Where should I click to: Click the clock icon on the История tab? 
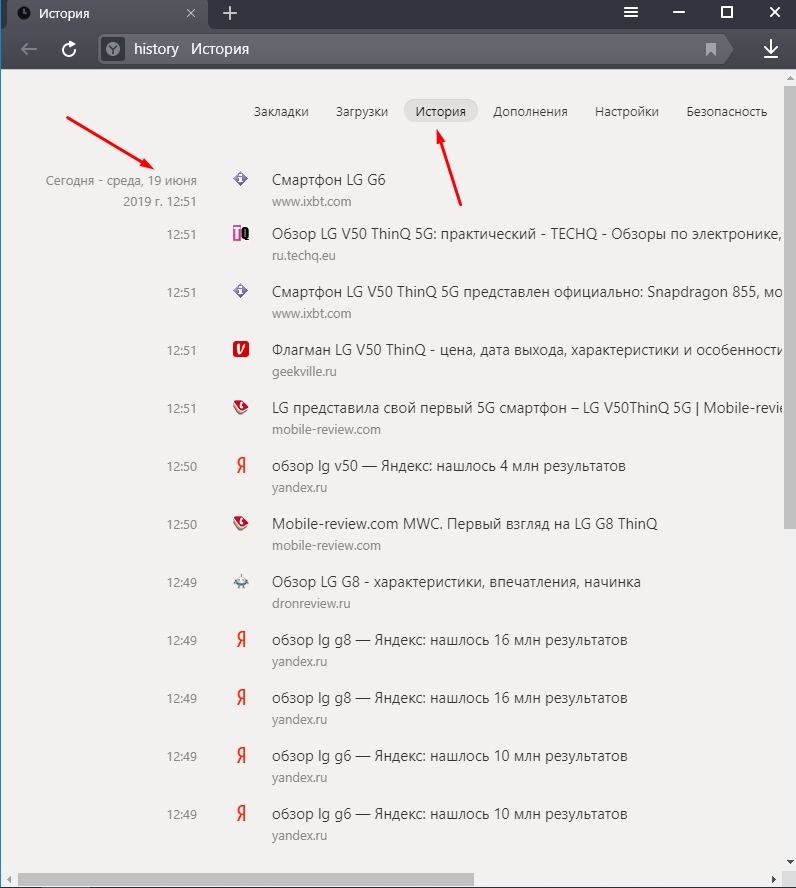click(24, 13)
